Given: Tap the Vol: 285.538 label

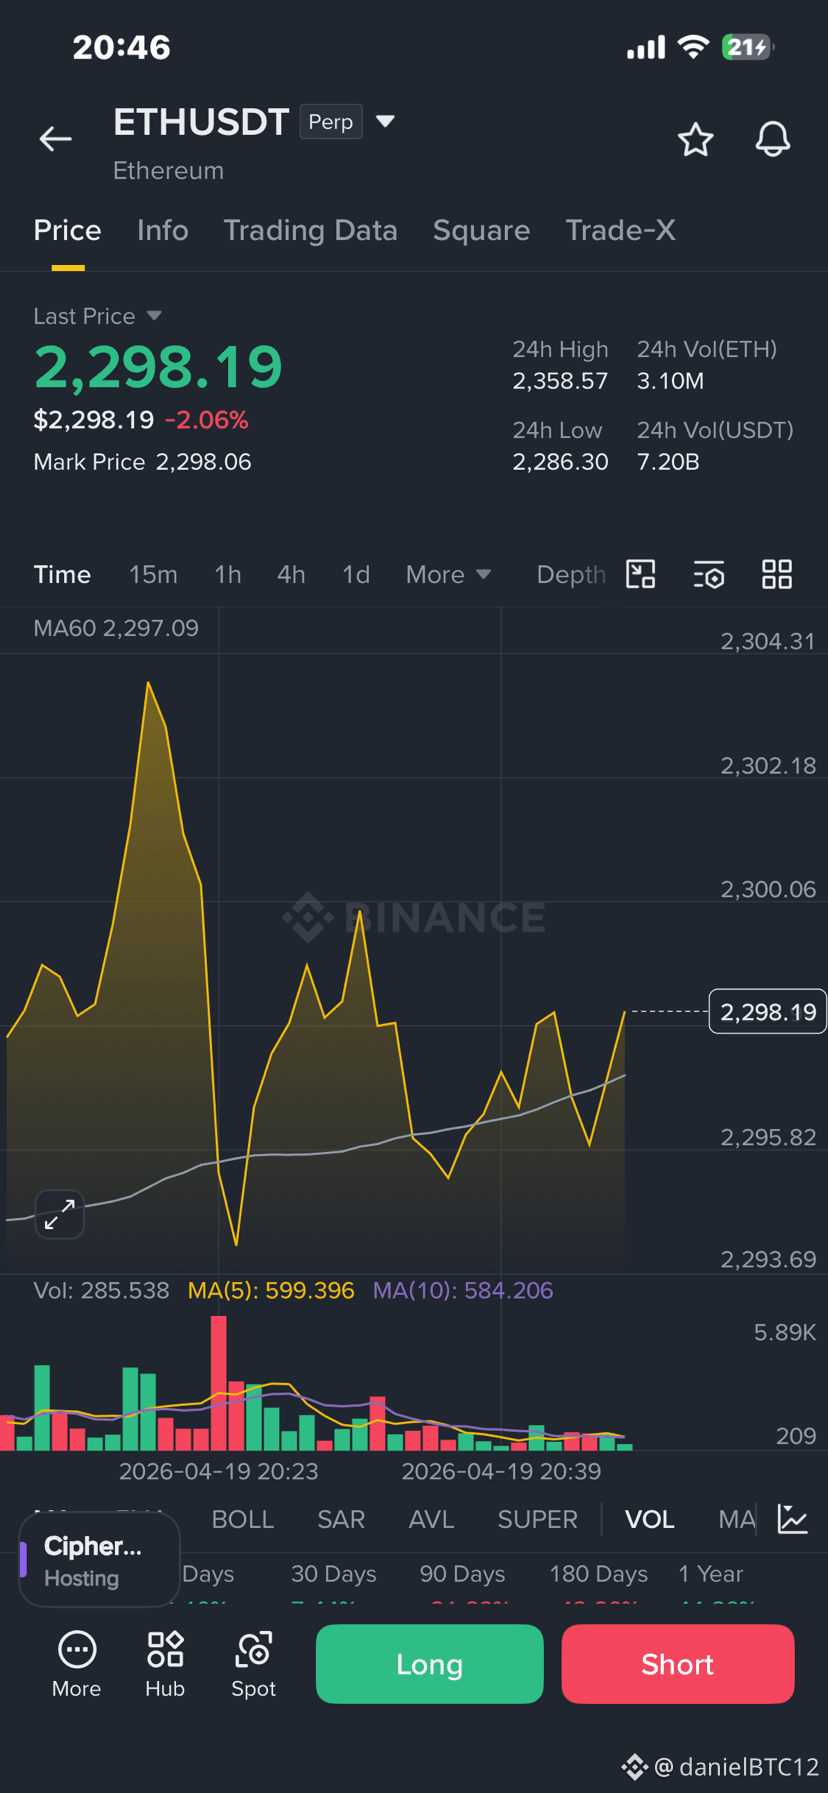Looking at the screenshot, I should [x=102, y=1290].
